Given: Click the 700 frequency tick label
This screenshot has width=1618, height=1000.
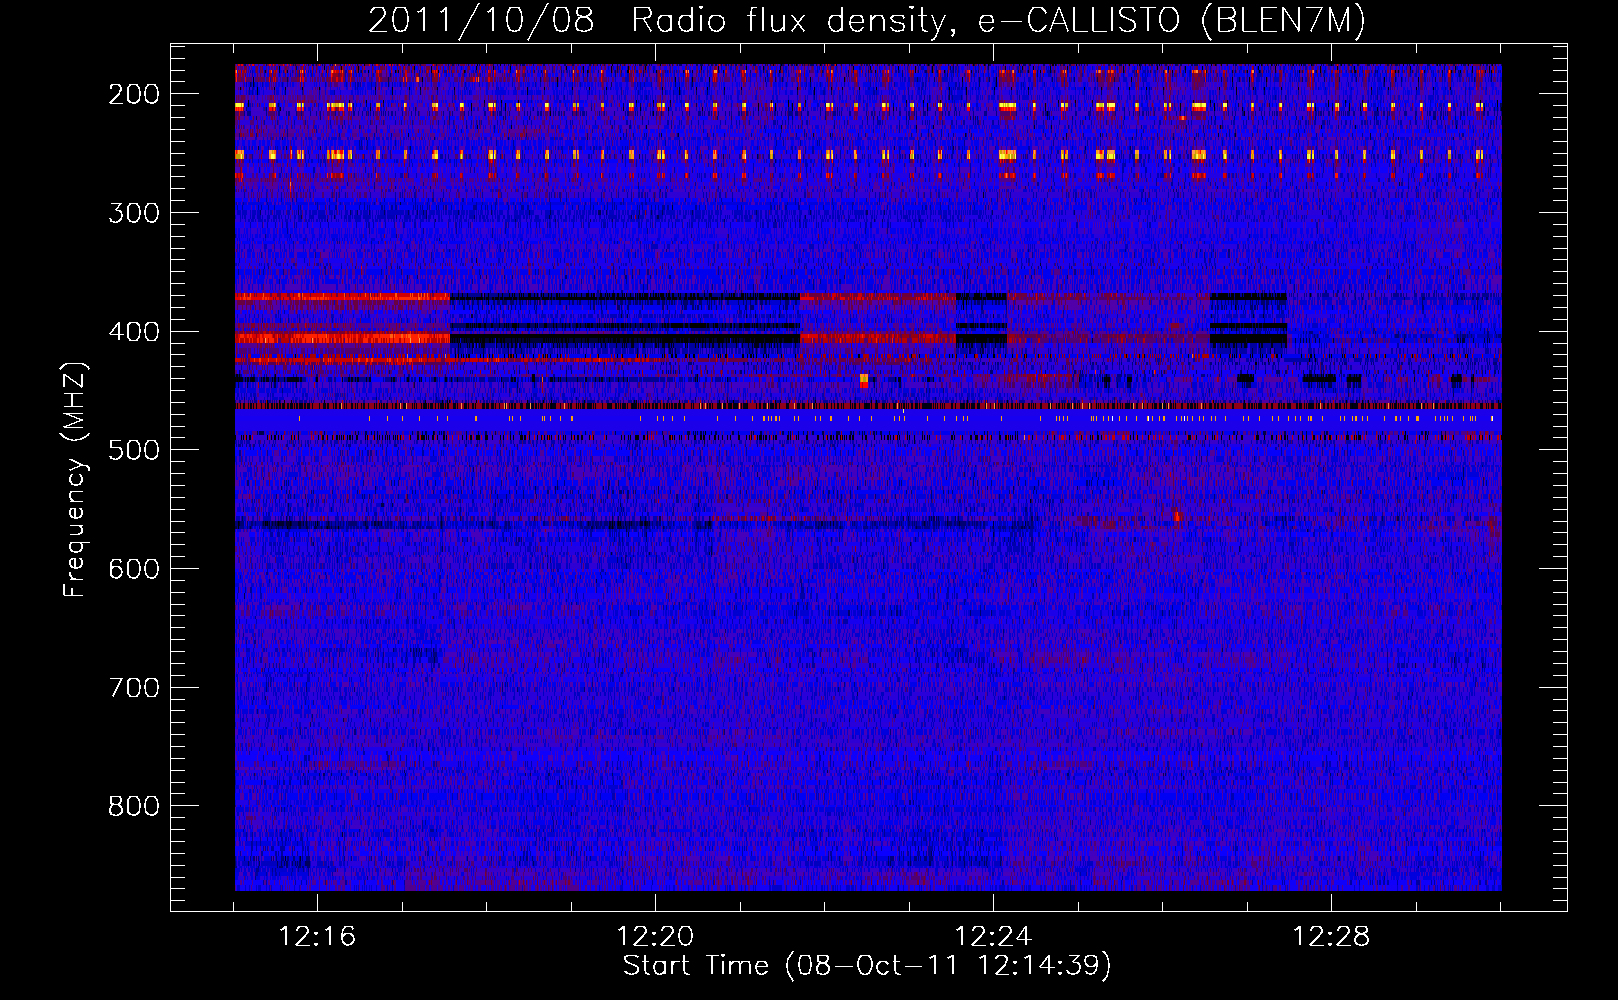Looking at the screenshot, I should point(134,688).
